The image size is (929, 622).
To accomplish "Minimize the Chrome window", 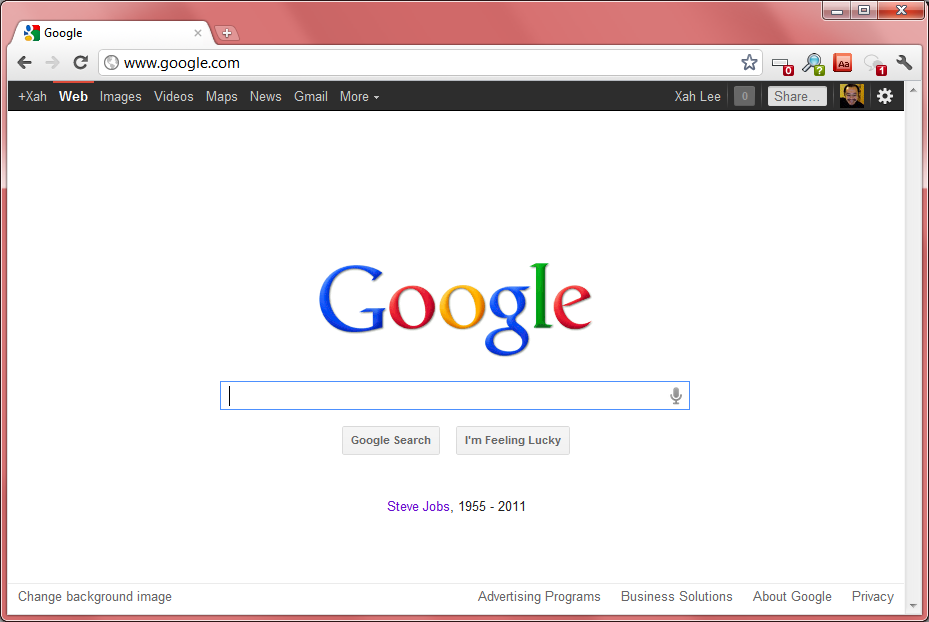I will (x=837, y=11).
